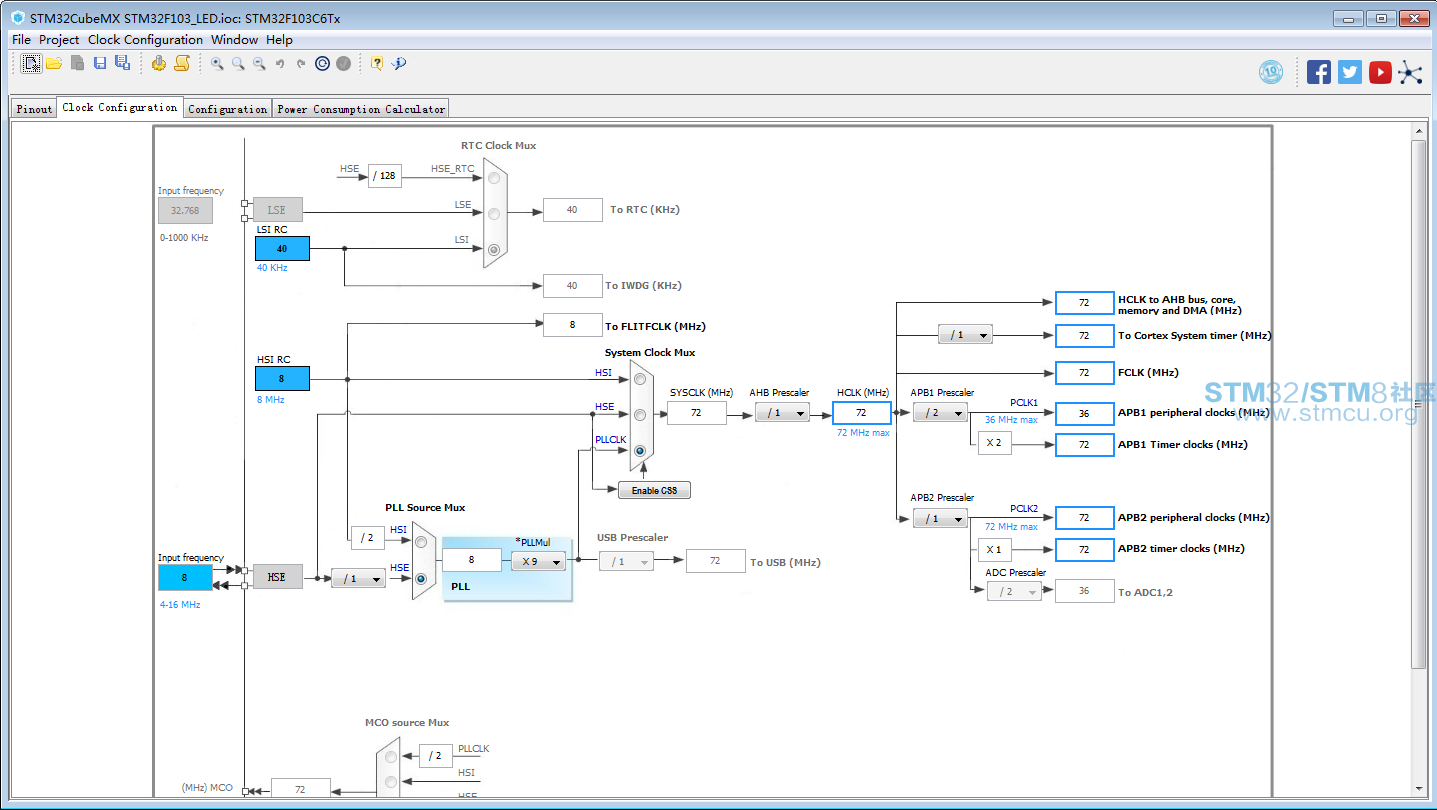Image resolution: width=1437 pixels, height=810 pixels.
Task: Generate report using the scroll icon
Action: point(182,63)
